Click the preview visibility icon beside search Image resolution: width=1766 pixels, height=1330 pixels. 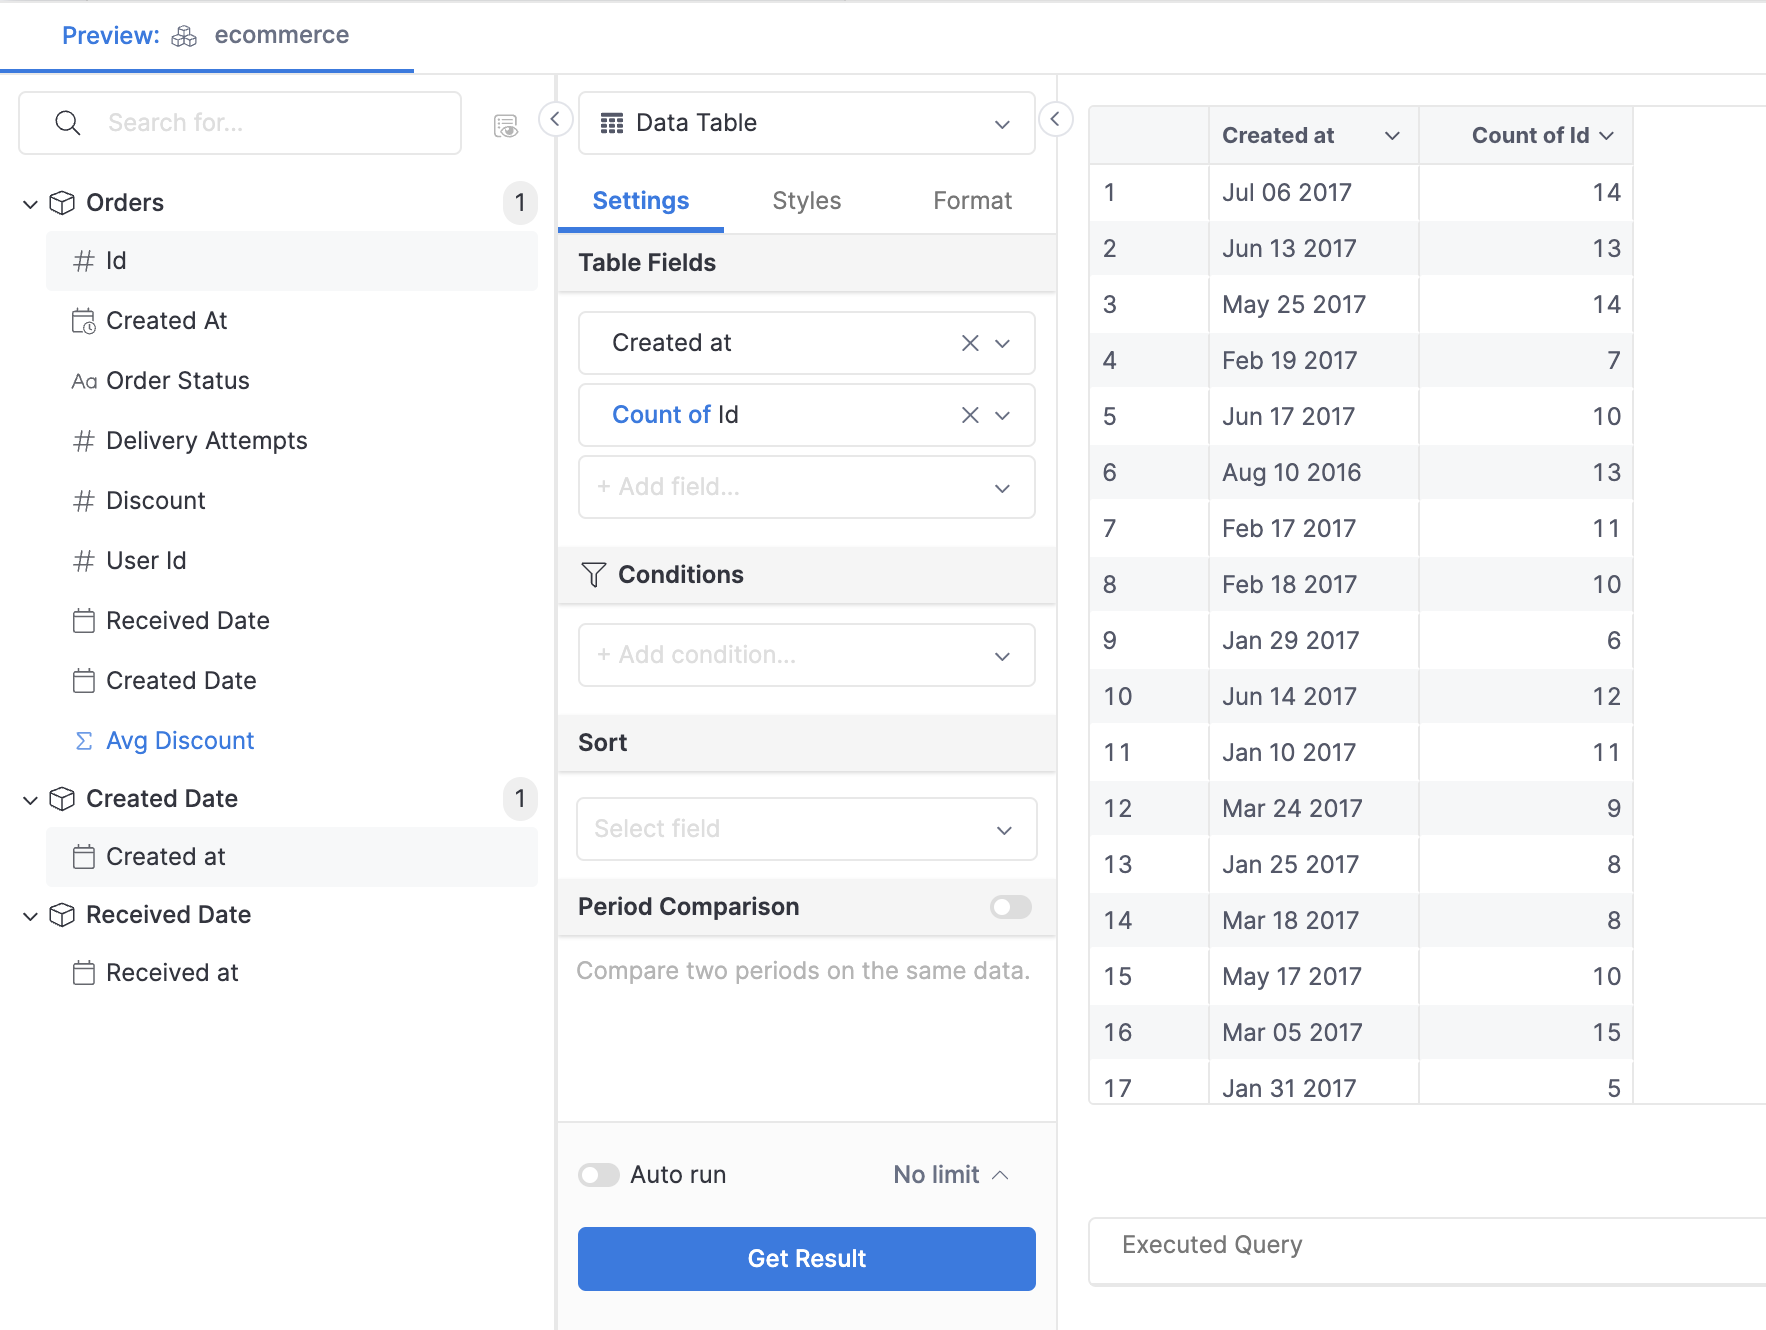click(x=506, y=125)
